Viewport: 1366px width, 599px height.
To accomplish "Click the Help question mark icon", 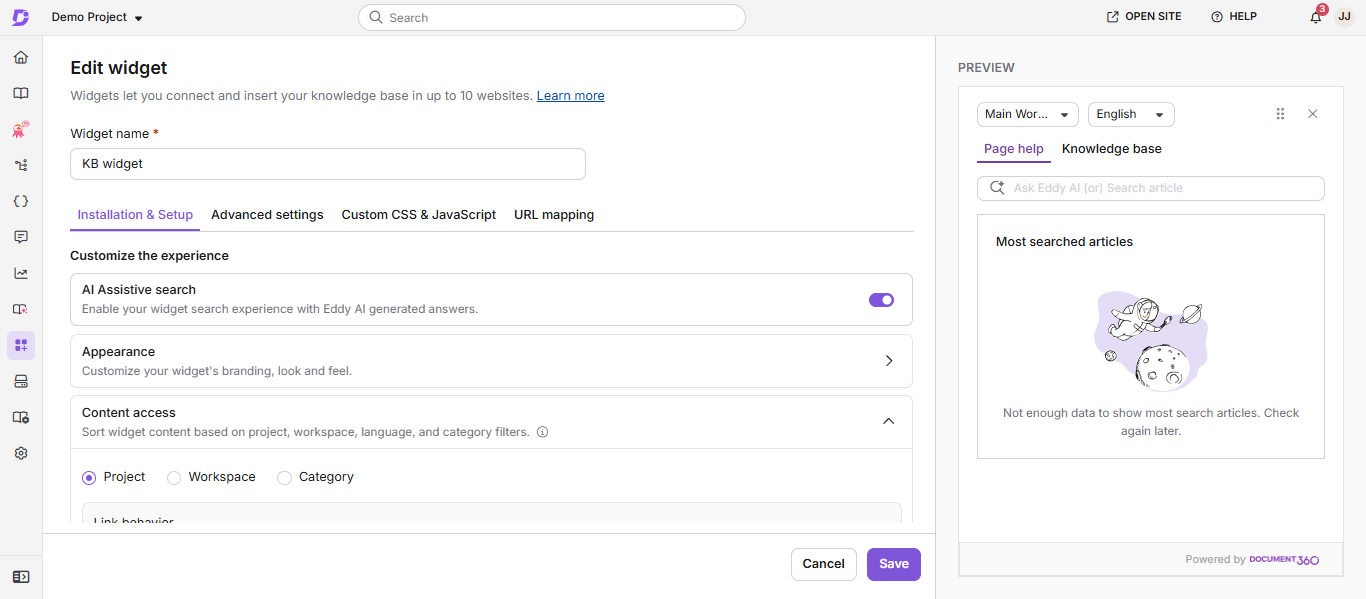I will click(x=1217, y=17).
